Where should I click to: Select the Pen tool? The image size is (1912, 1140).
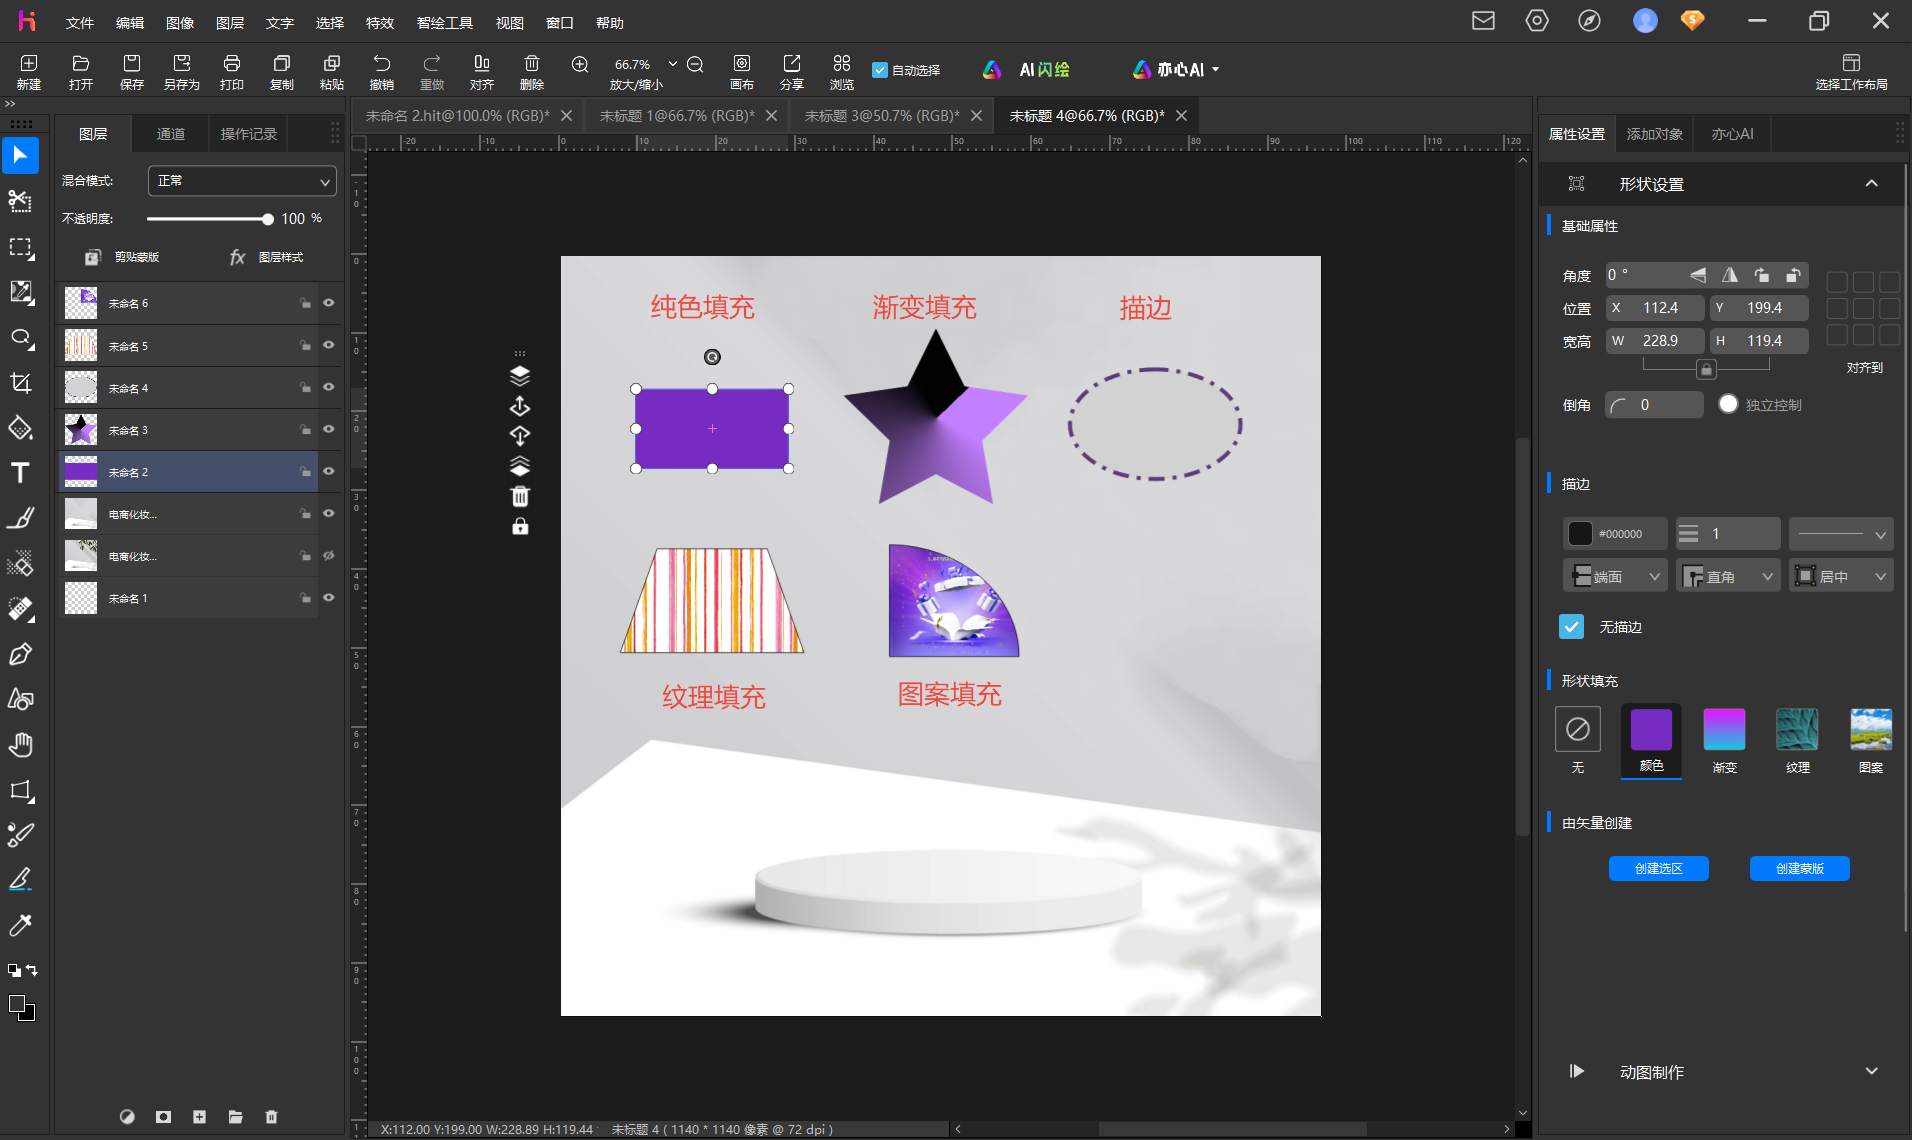pyautogui.click(x=20, y=654)
